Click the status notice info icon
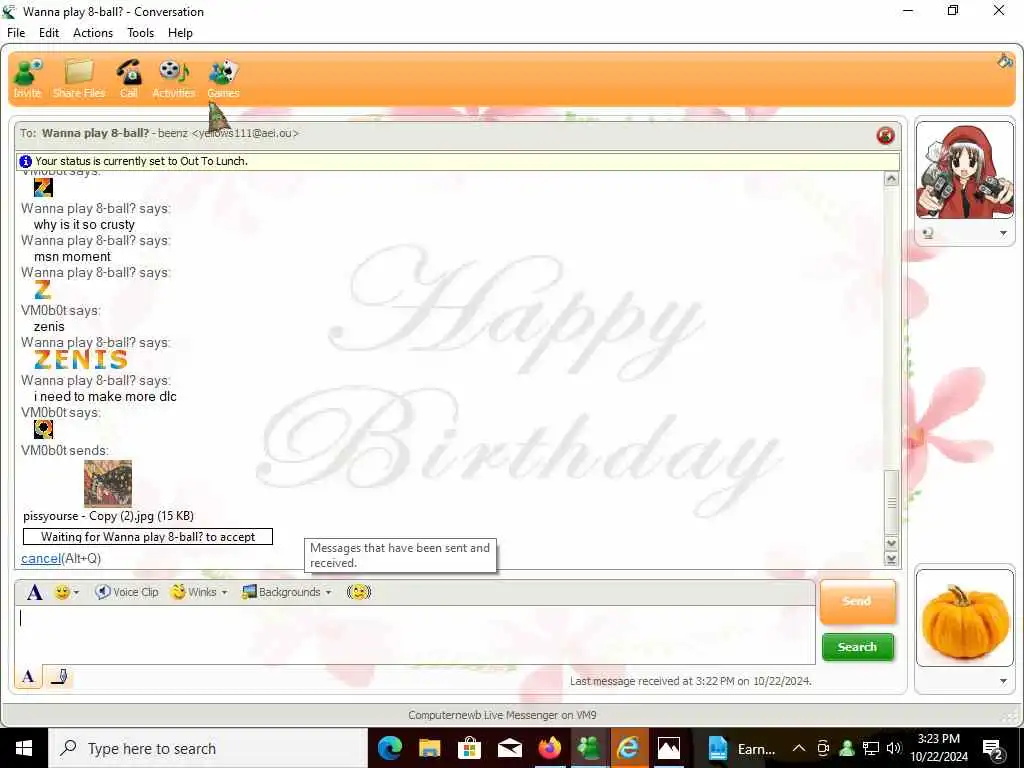This screenshot has height=768, width=1024. point(25,161)
